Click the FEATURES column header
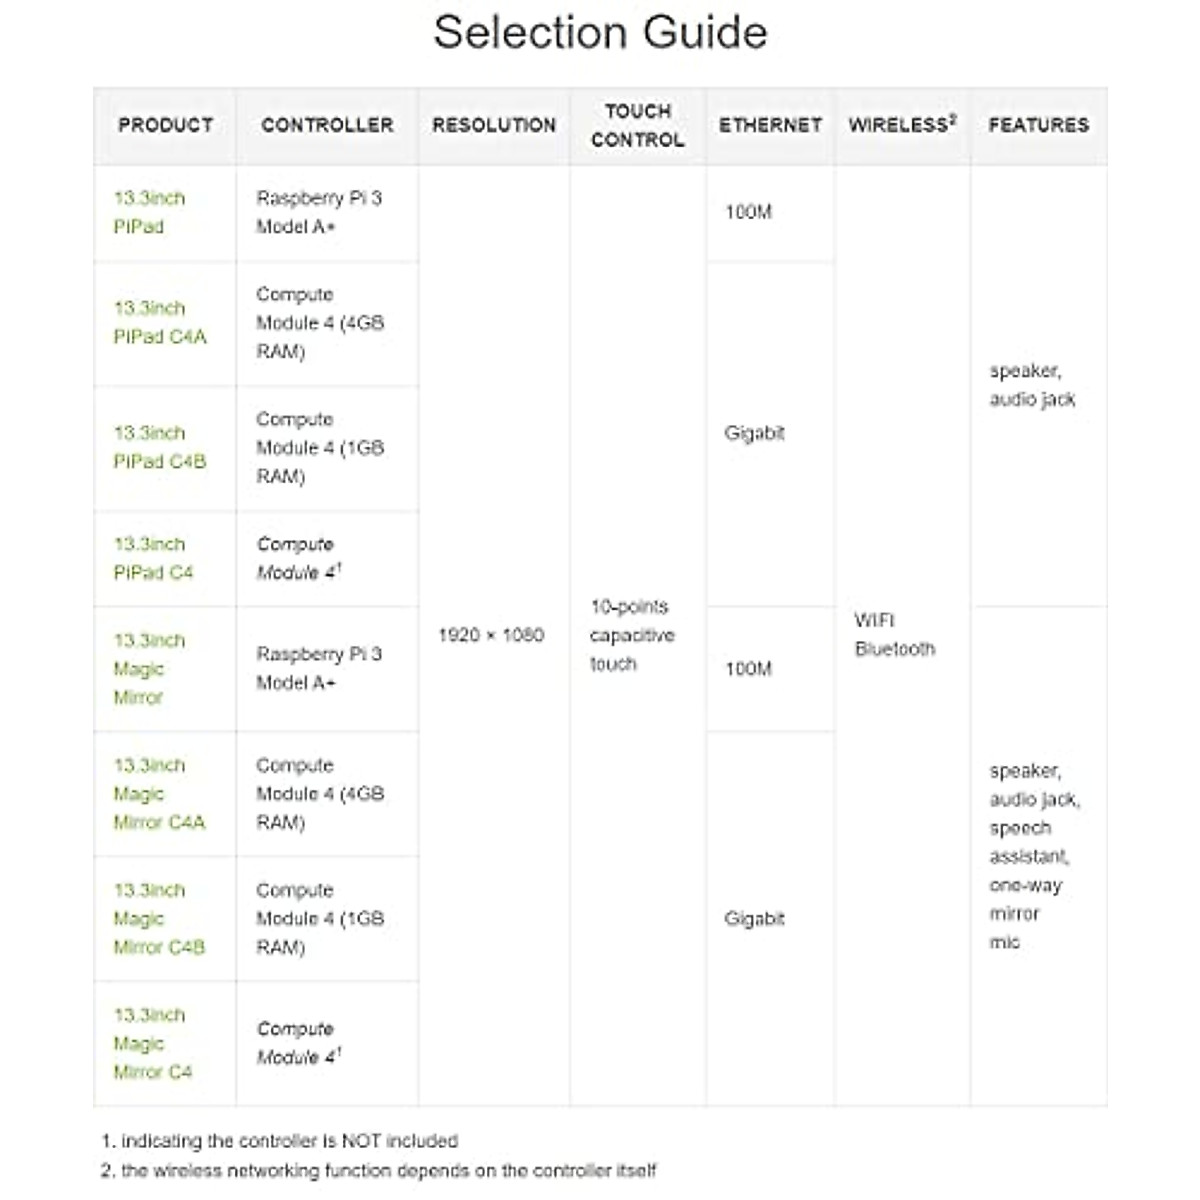Image resolution: width=1200 pixels, height=1200 pixels. [1038, 125]
